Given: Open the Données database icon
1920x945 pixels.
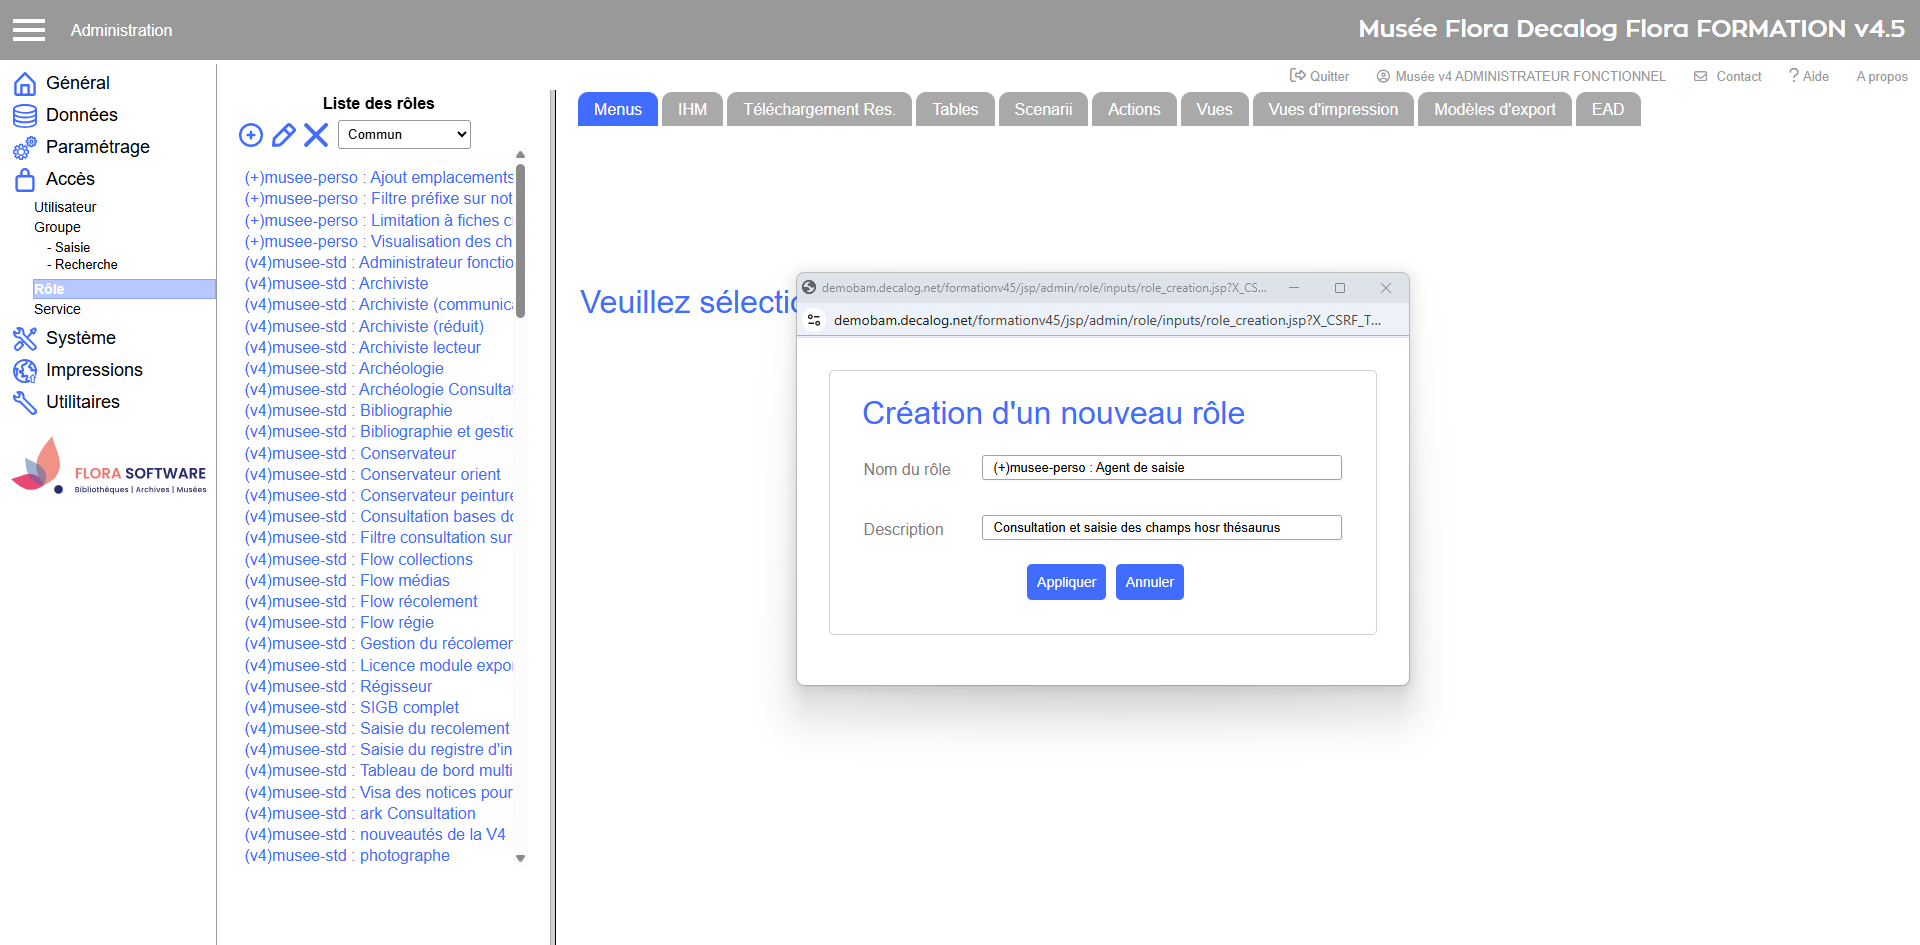Looking at the screenshot, I should pos(25,115).
